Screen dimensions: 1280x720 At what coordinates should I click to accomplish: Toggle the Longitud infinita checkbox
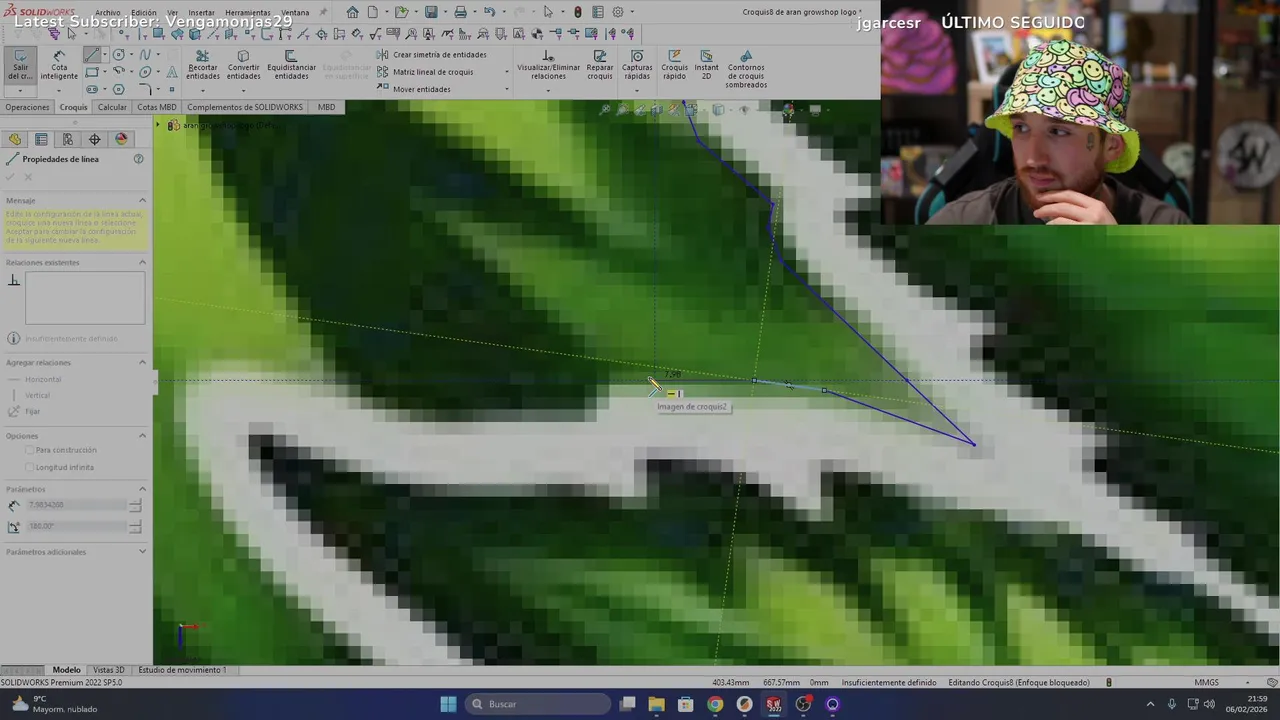[30, 467]
